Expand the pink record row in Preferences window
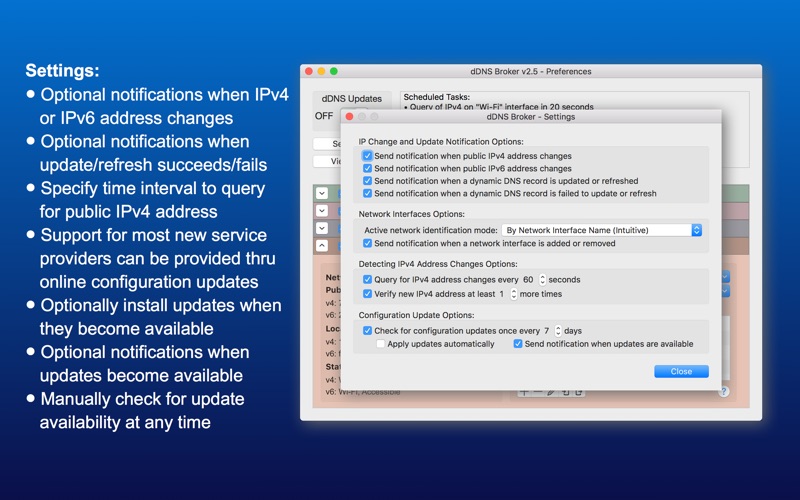Screen dimensions: 800x500 tap(322, 211)
